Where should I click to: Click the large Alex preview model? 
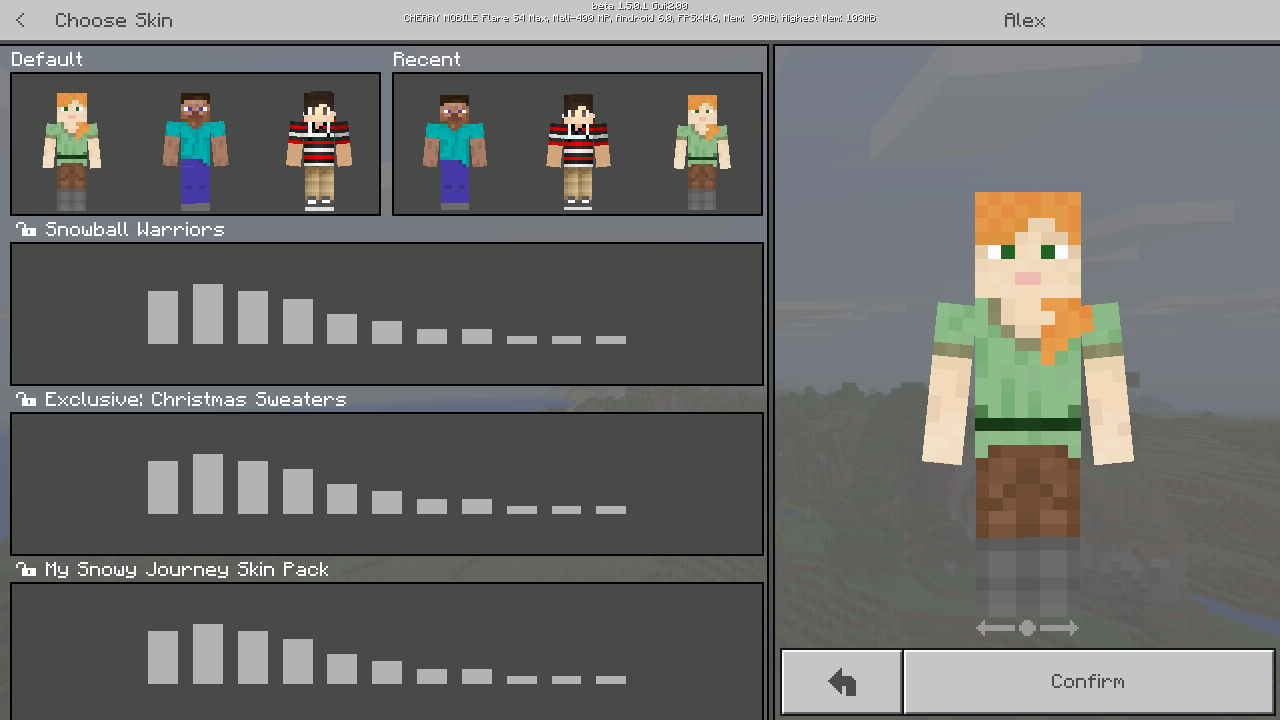point(1028,403)
